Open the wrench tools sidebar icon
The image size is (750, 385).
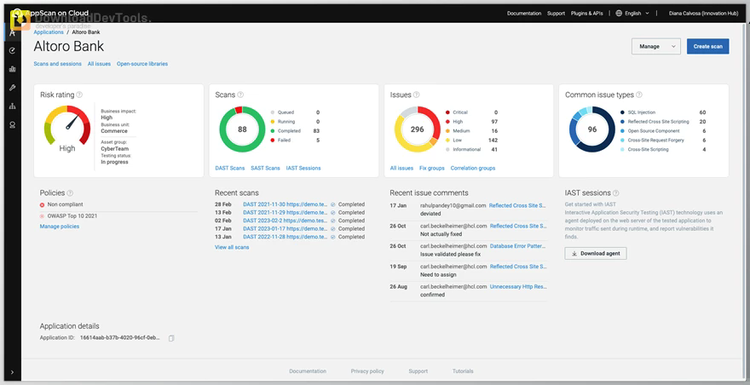[12, 88]
